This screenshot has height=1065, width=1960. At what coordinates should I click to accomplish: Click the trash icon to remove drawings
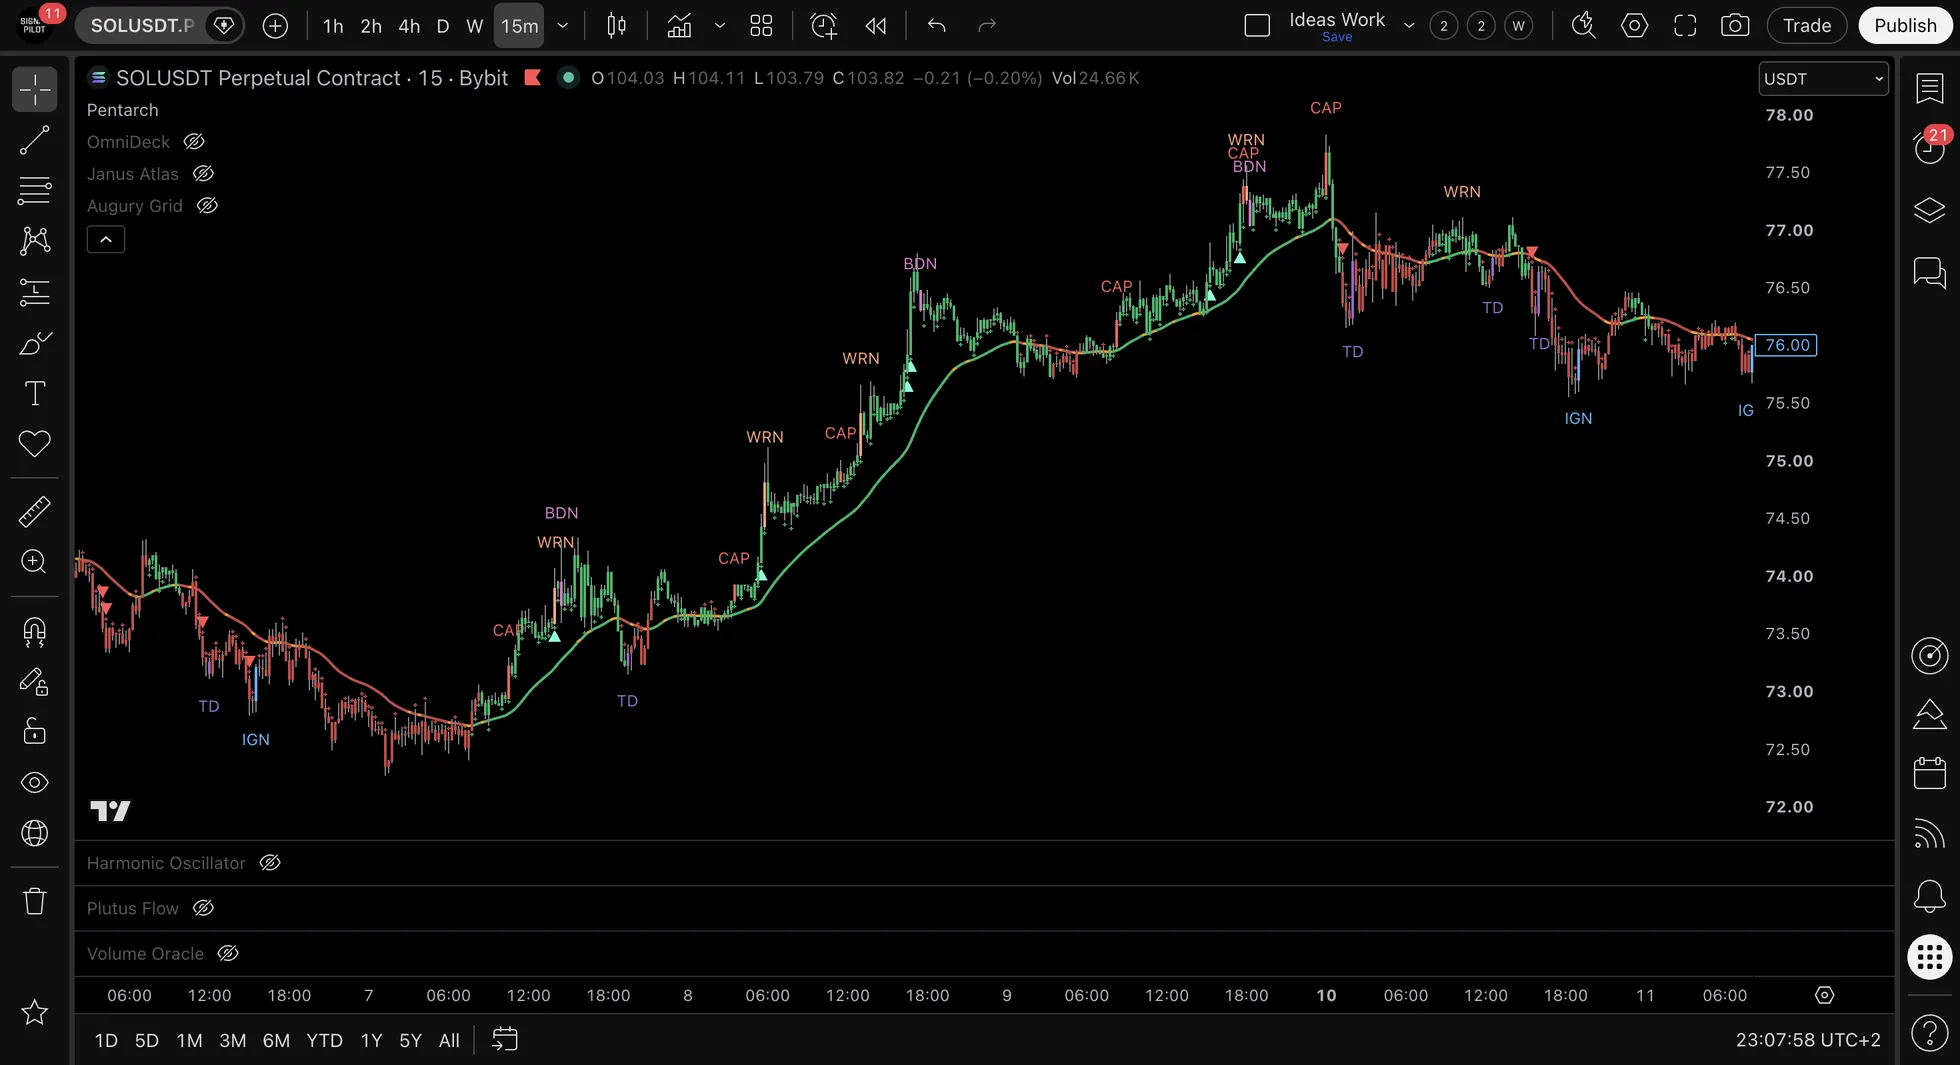tap(34, 901)
